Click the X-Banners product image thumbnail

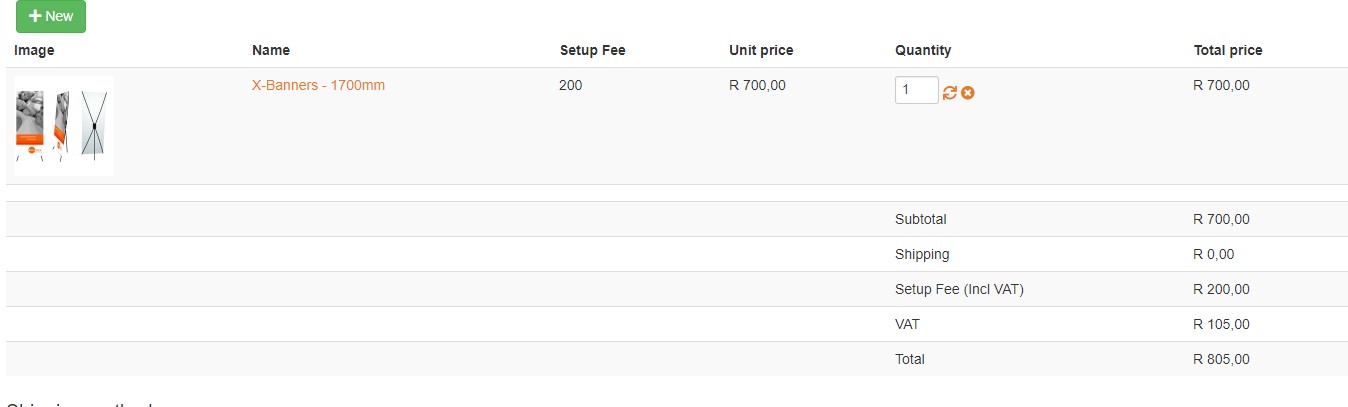point(64,126)
